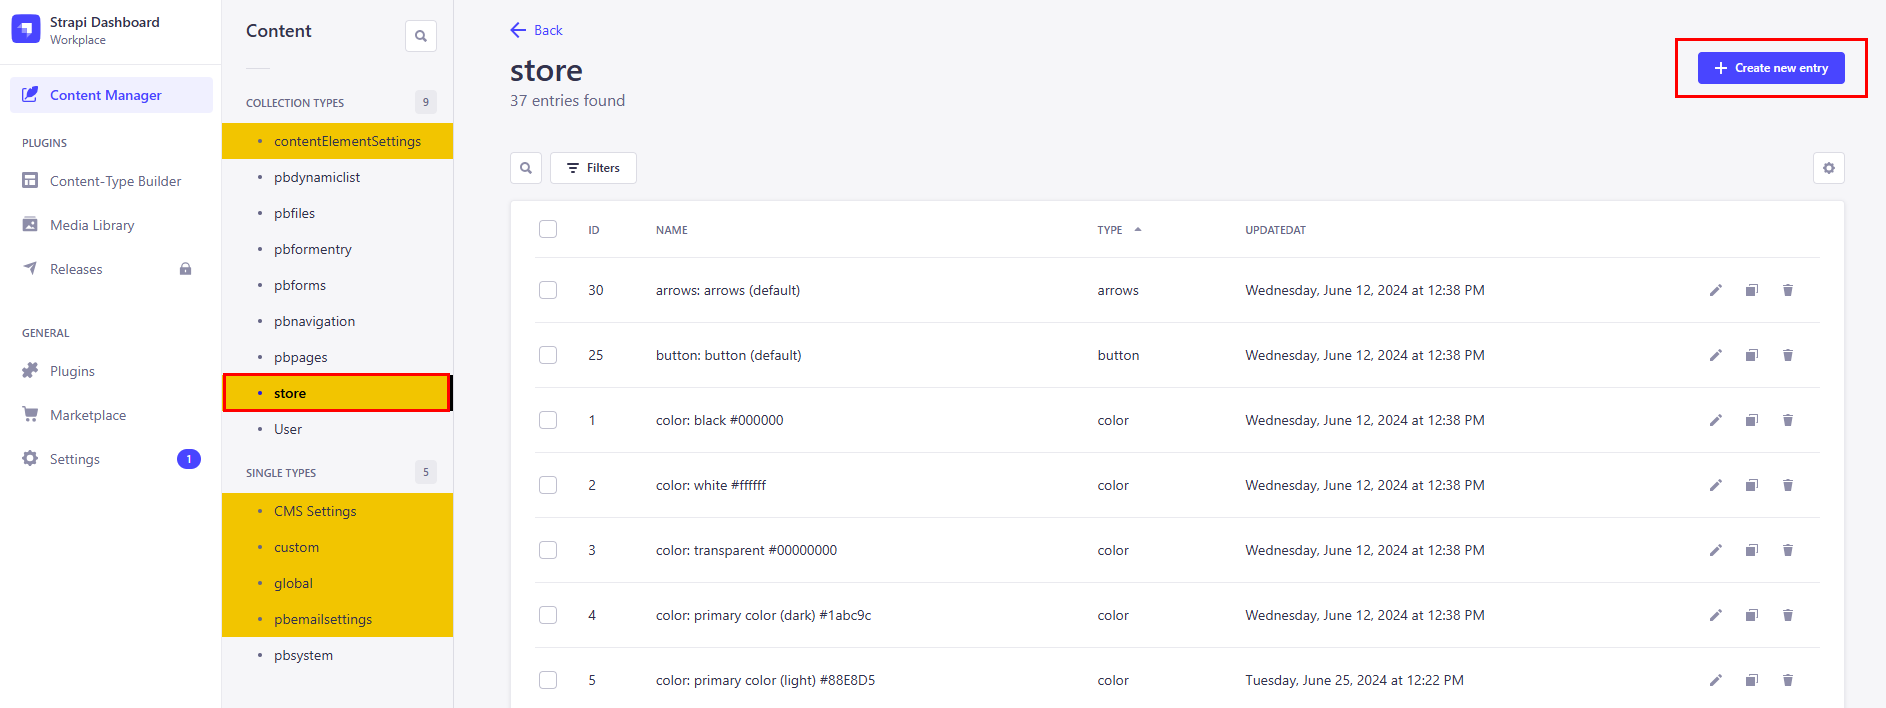Open pbpages collection type
The width and height of the screenshot is (1886, 708).
click(x=337, y=357)
